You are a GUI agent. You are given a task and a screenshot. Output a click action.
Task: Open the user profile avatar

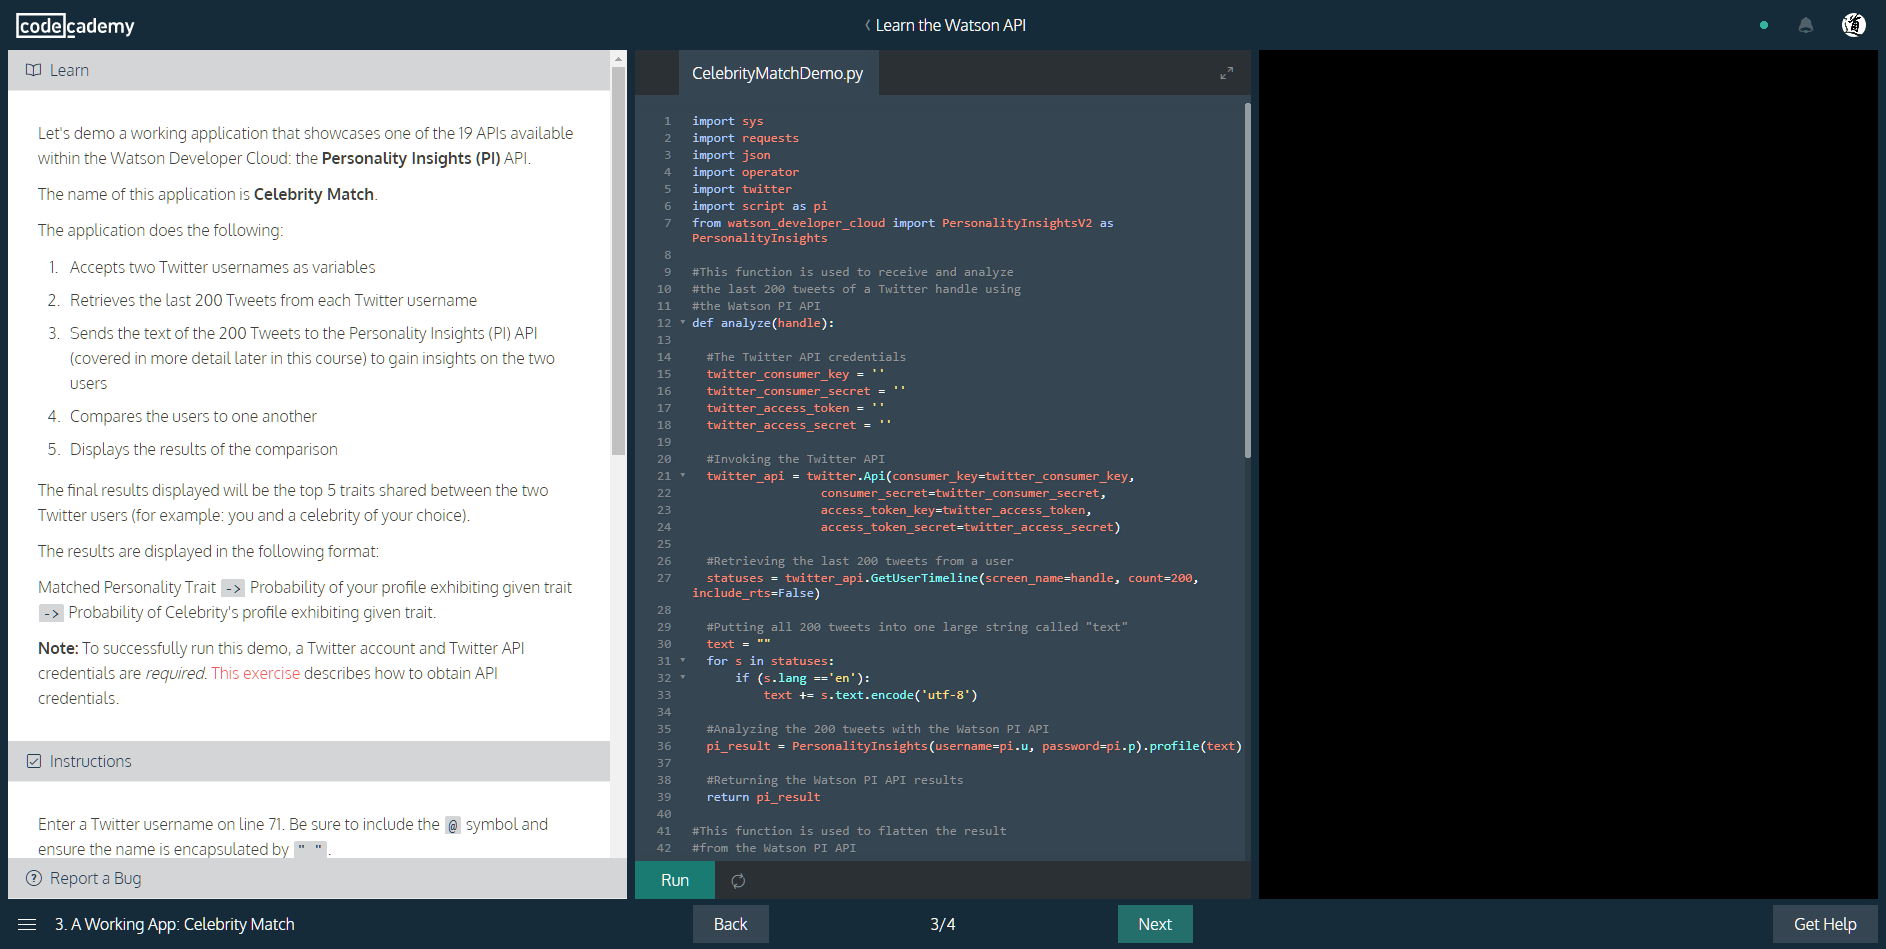point(1854,25)
